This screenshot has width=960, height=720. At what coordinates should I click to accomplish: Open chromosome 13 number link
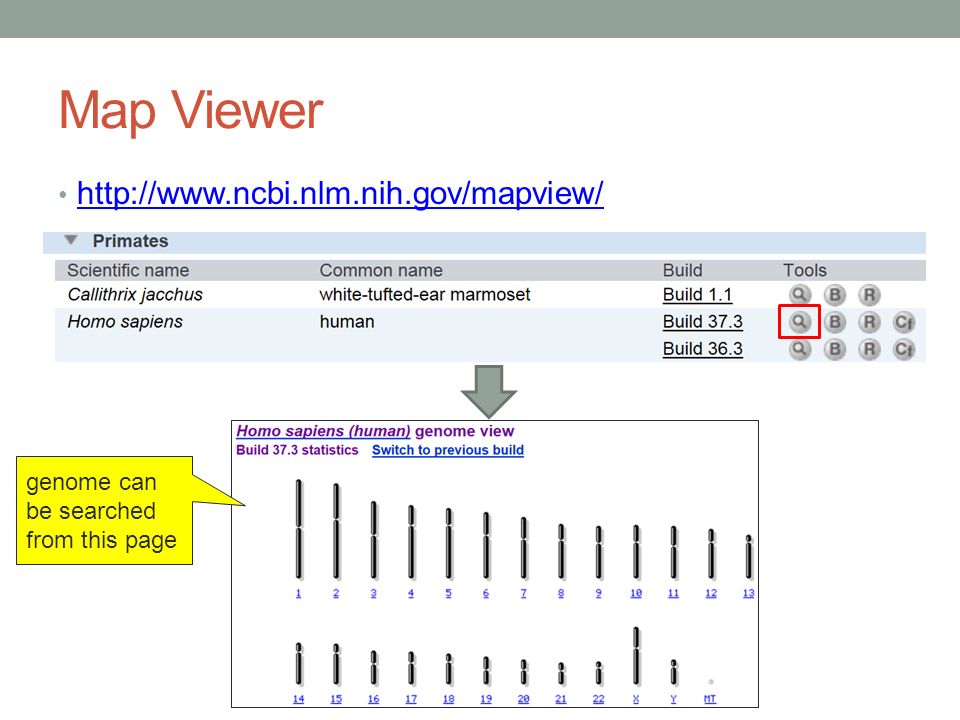tap(748, 593)
